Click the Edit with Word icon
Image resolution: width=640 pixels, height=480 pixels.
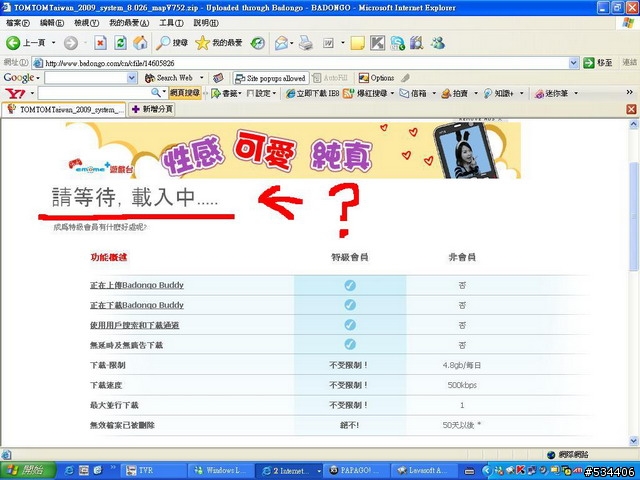[329, 42]
